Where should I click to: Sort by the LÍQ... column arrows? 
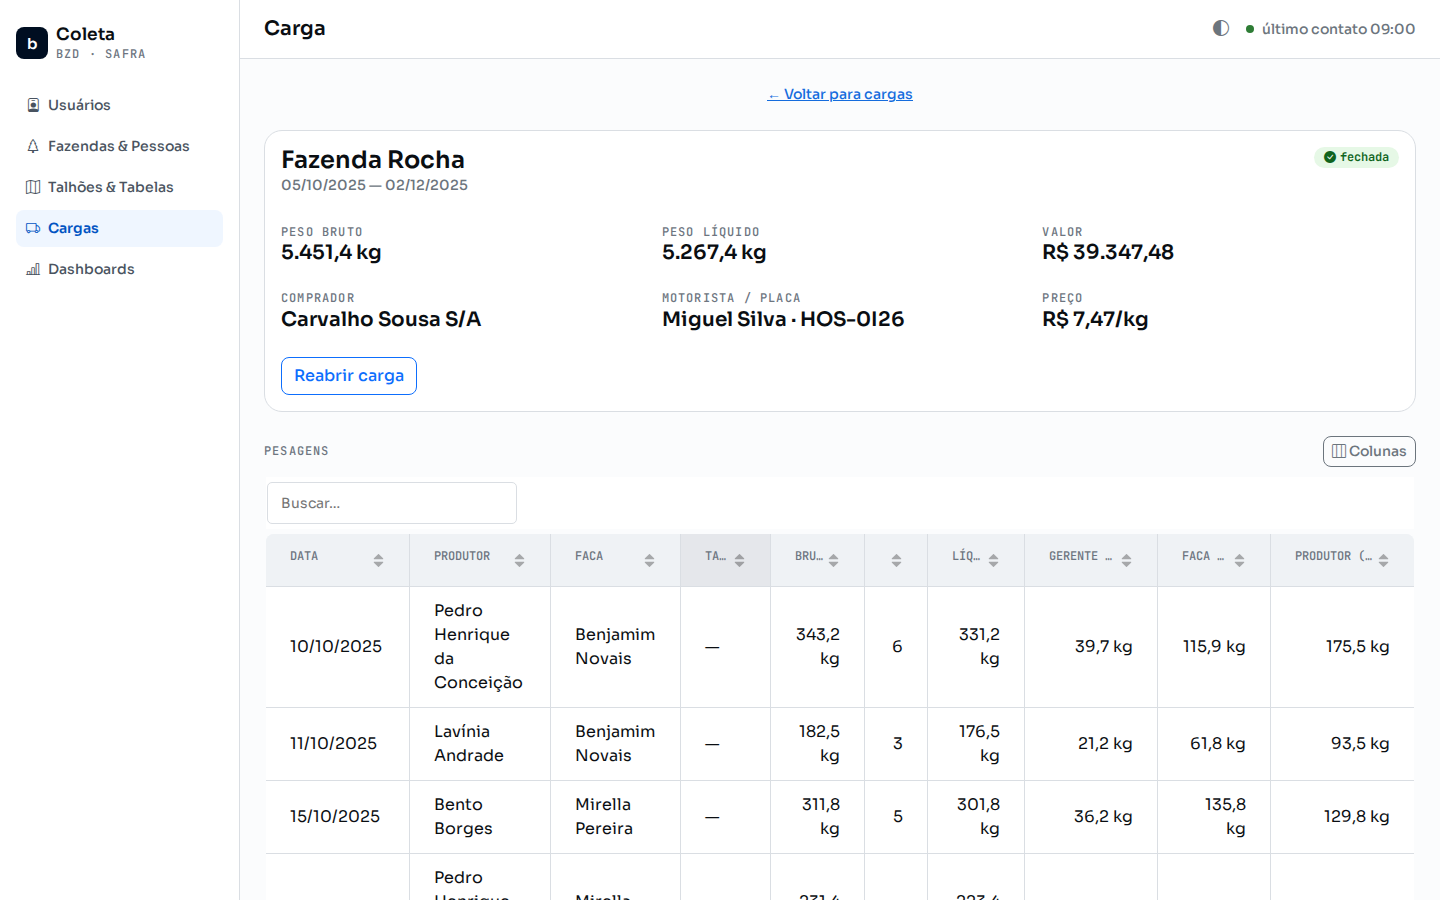pos(993,560)
